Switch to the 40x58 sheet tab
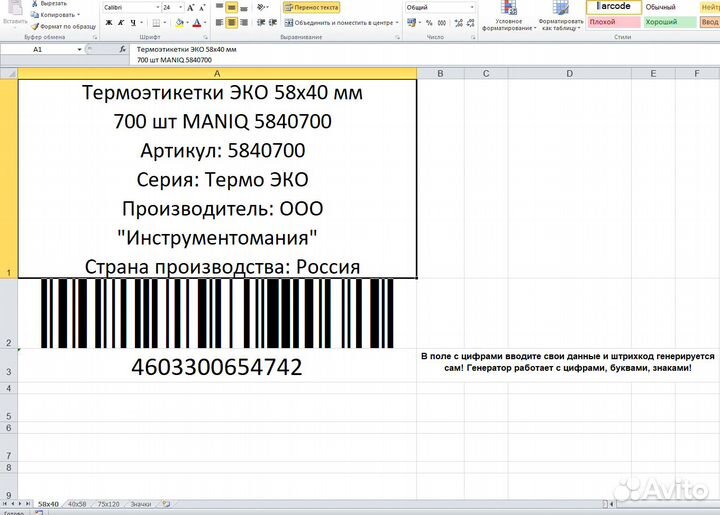Screen dimensions: 720x515 tap(77, 504)
